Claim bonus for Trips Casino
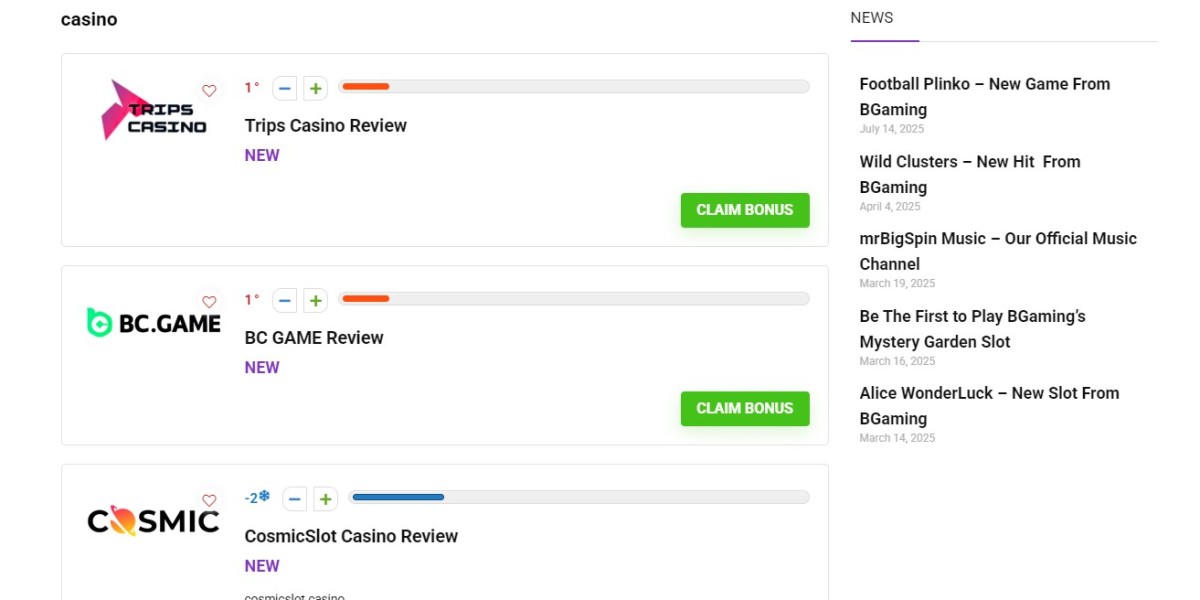 click(744, 210)
